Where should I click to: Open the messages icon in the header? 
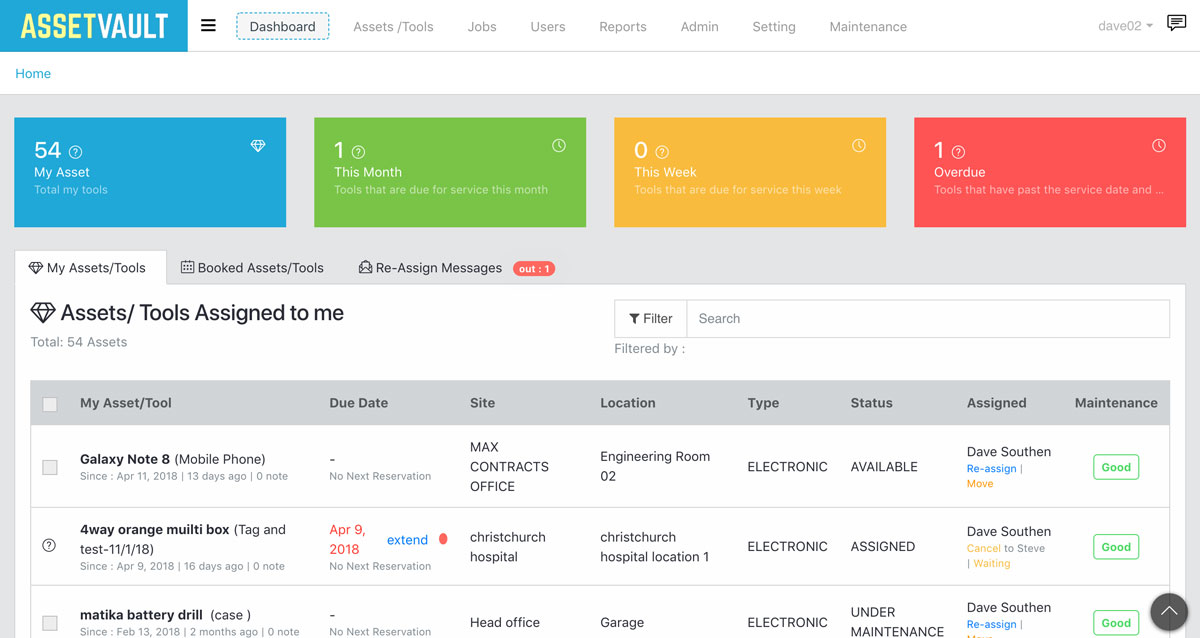tap(1176, 22)
